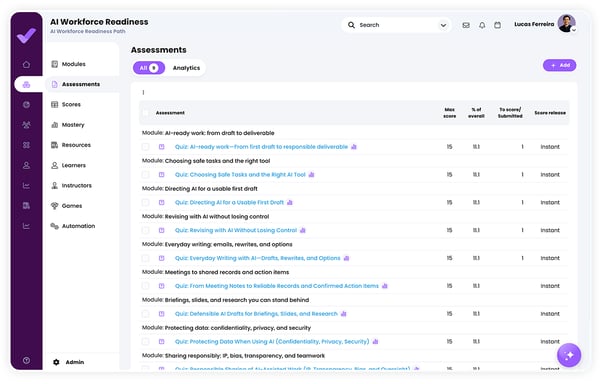Image resolution: width=600 pixels, height=384 pixels.
Task: Check the box for Protecting Data quiz
Action: (x=145, y=342)
